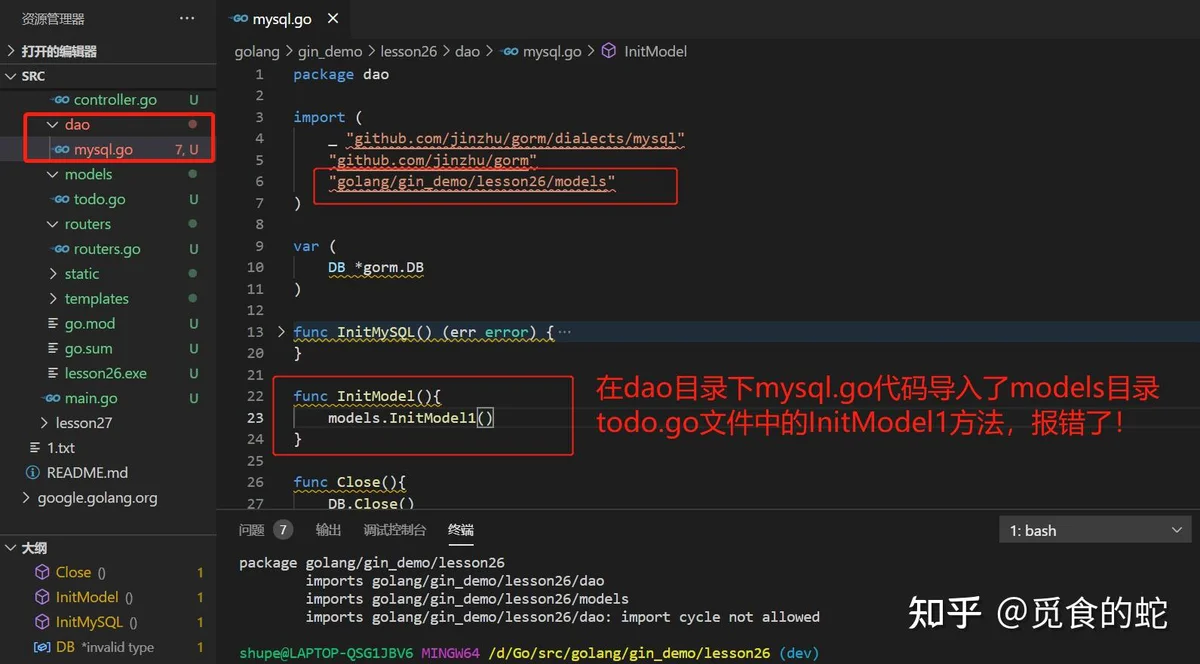Open controller.go in the file tree
Image resolution: width=1200 pixels, height=664 pixels.
tap(115, 100)
